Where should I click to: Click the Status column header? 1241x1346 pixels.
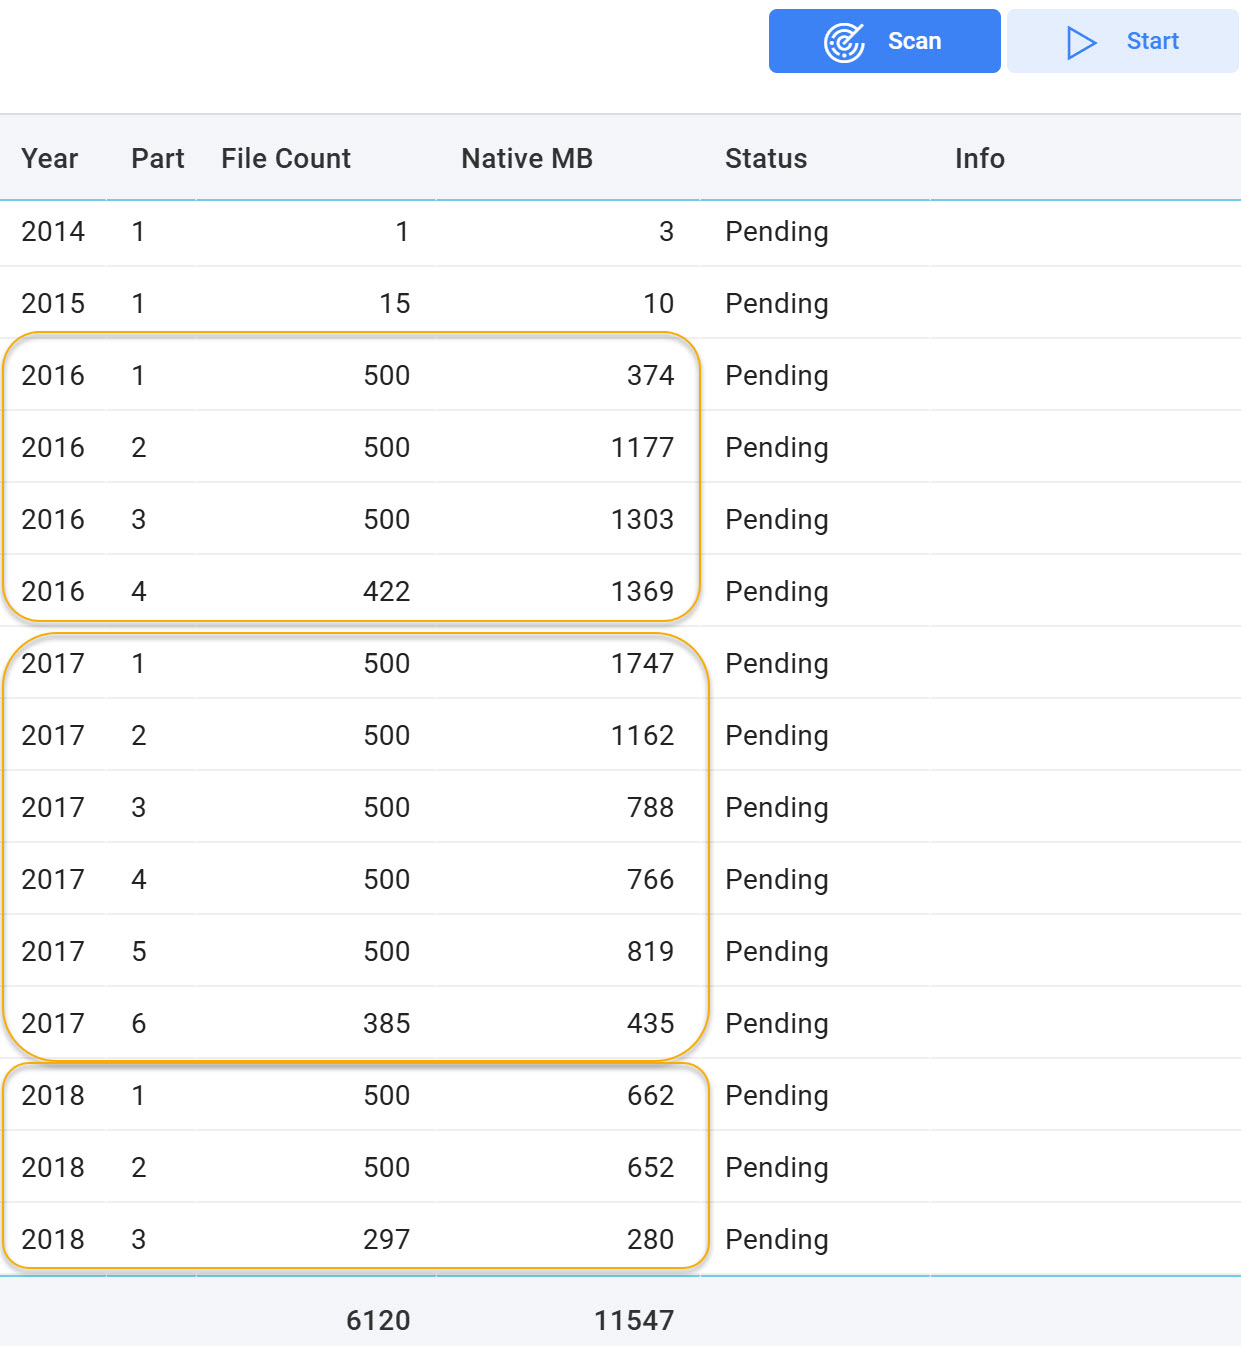tap(766, 158)
